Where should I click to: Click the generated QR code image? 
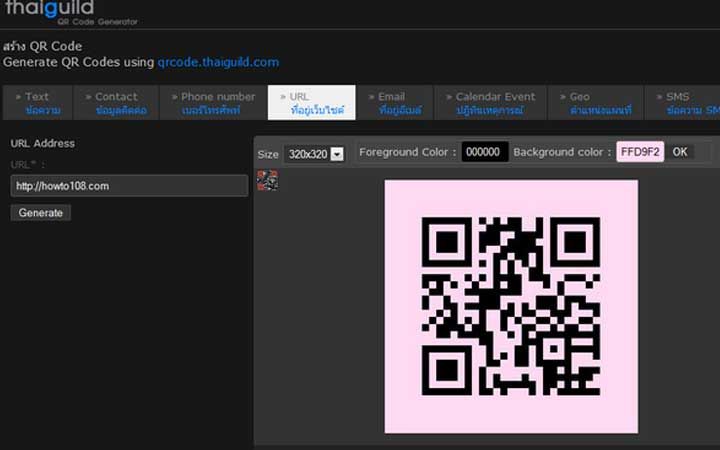(x=511, y=307)
